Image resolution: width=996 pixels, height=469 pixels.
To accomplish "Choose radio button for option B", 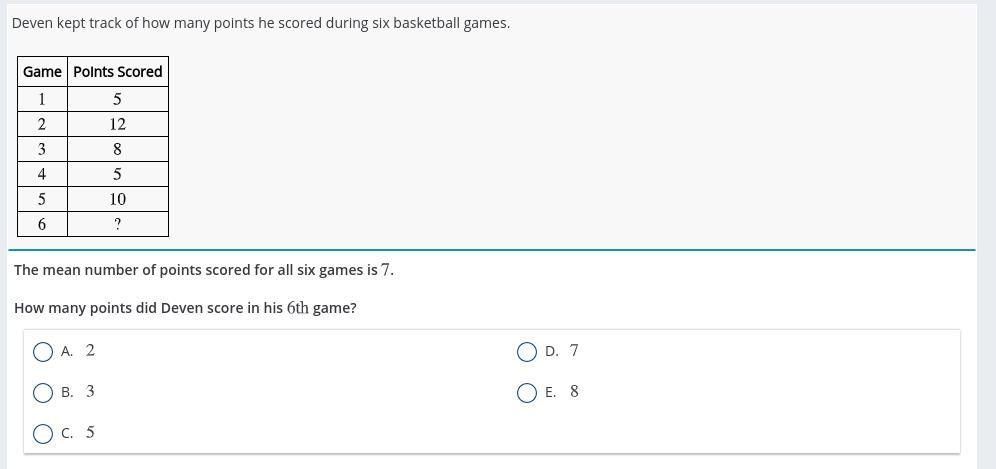I will [43, 393].
